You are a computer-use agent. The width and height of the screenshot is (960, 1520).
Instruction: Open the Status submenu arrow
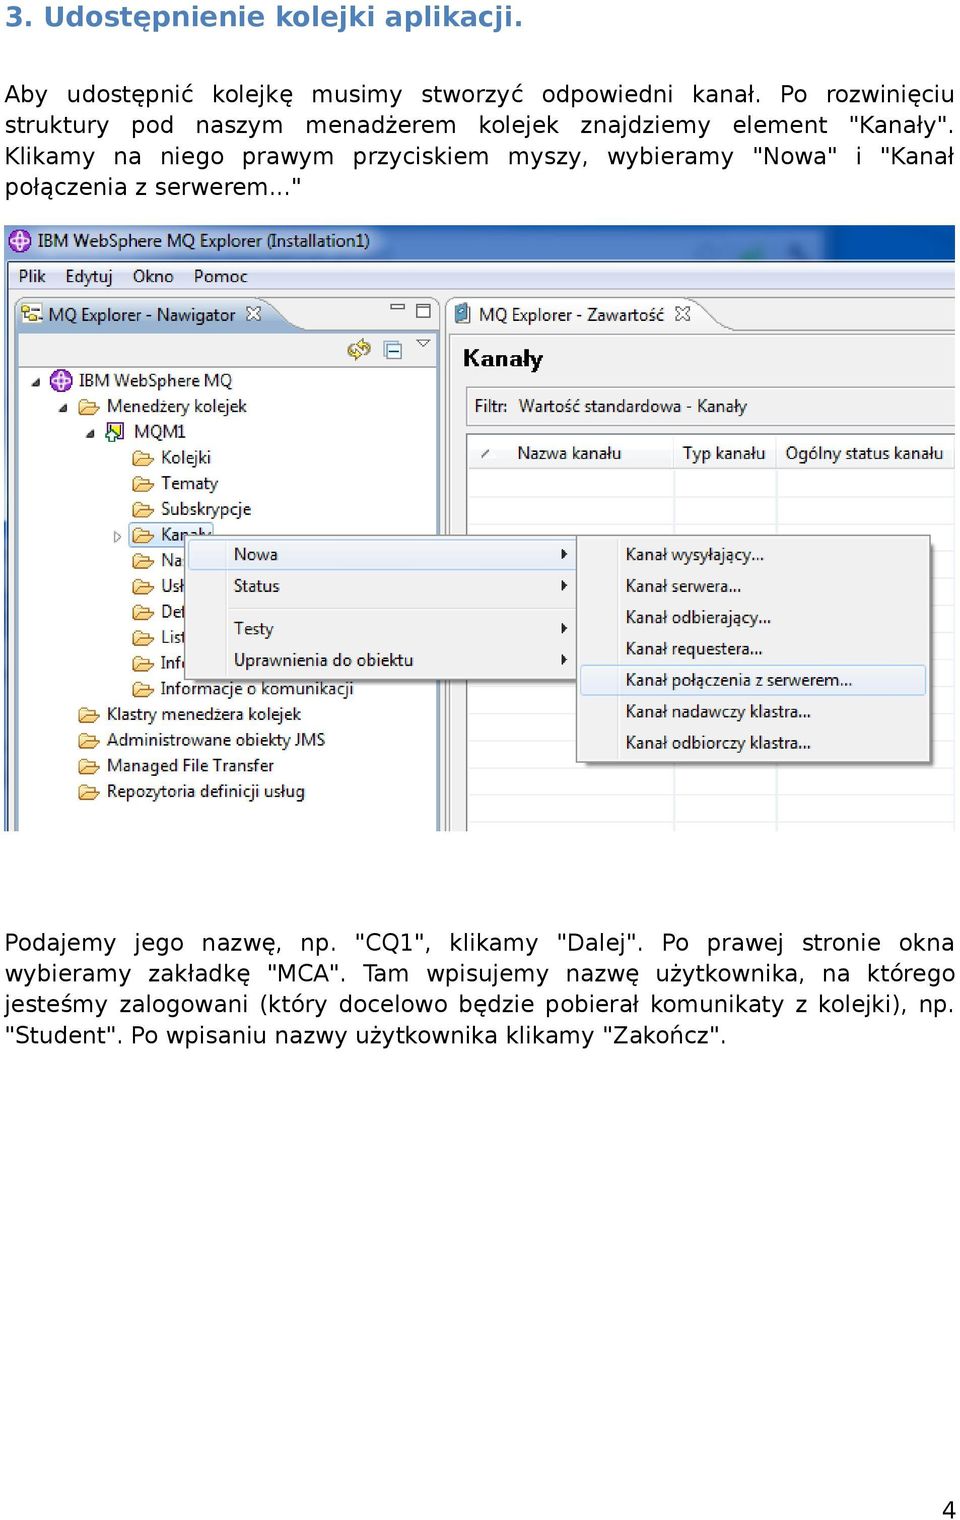[x=564, y=586]
